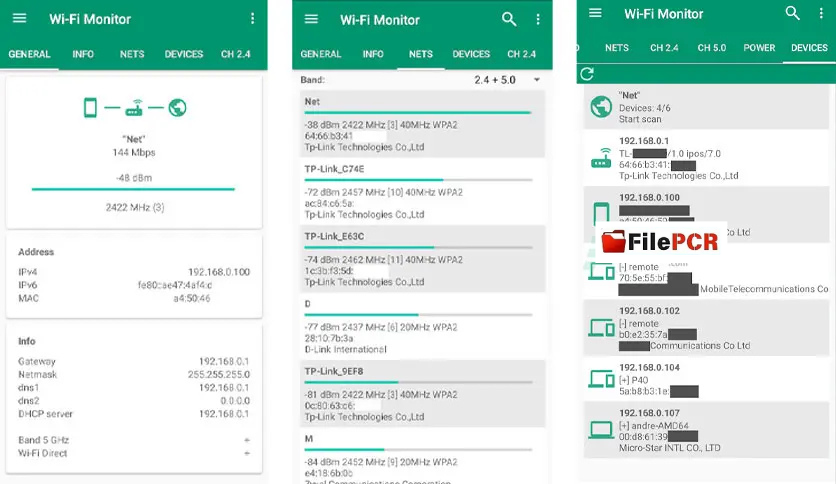Select DEVICES tab in right screen
This screenshot has width=836, height=484.
coord(809,47)
